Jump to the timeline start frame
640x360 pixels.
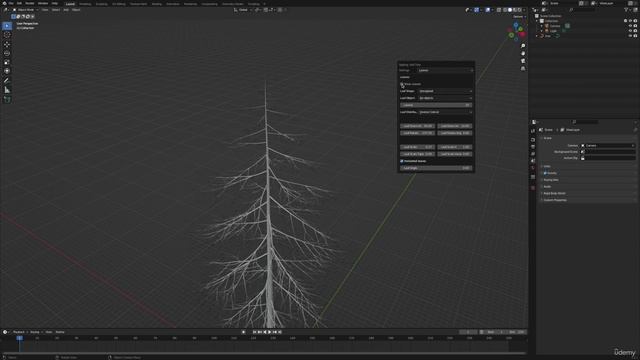coord(254,332)
